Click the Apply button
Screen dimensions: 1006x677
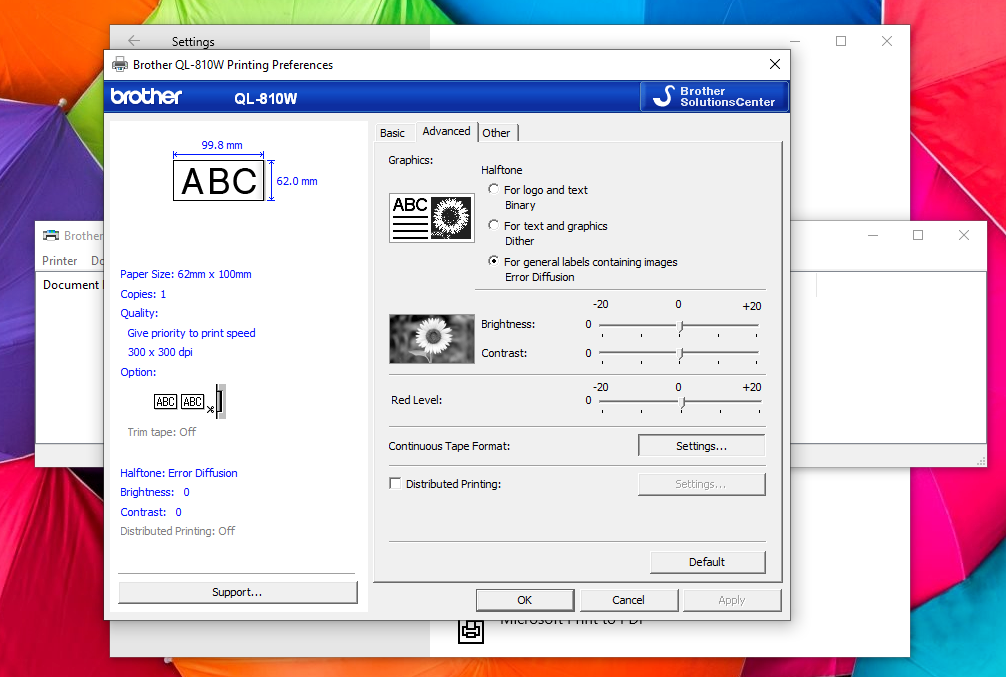(731, 599)
